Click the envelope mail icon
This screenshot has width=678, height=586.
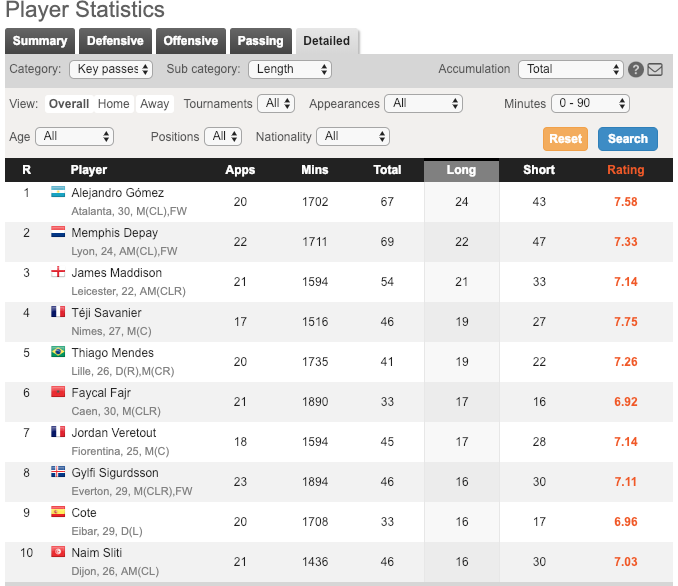pos(656,70)
